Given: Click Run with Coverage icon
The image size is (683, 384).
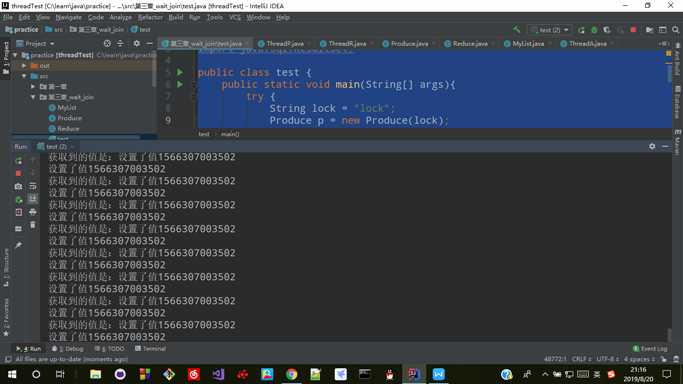Looking at the screenshot, I should point(607,30).
